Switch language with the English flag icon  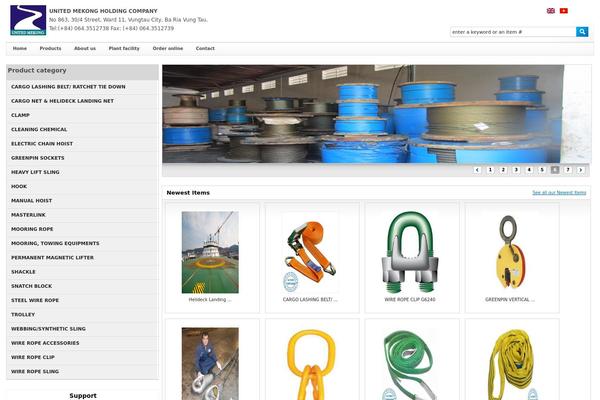pyautogui.click(x=551, y=11)
